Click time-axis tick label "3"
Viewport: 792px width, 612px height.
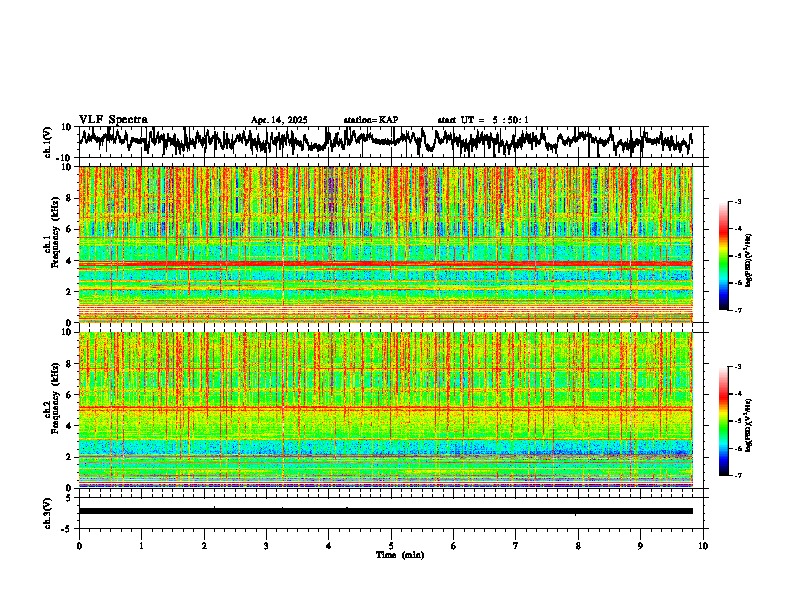click(266, 546)
